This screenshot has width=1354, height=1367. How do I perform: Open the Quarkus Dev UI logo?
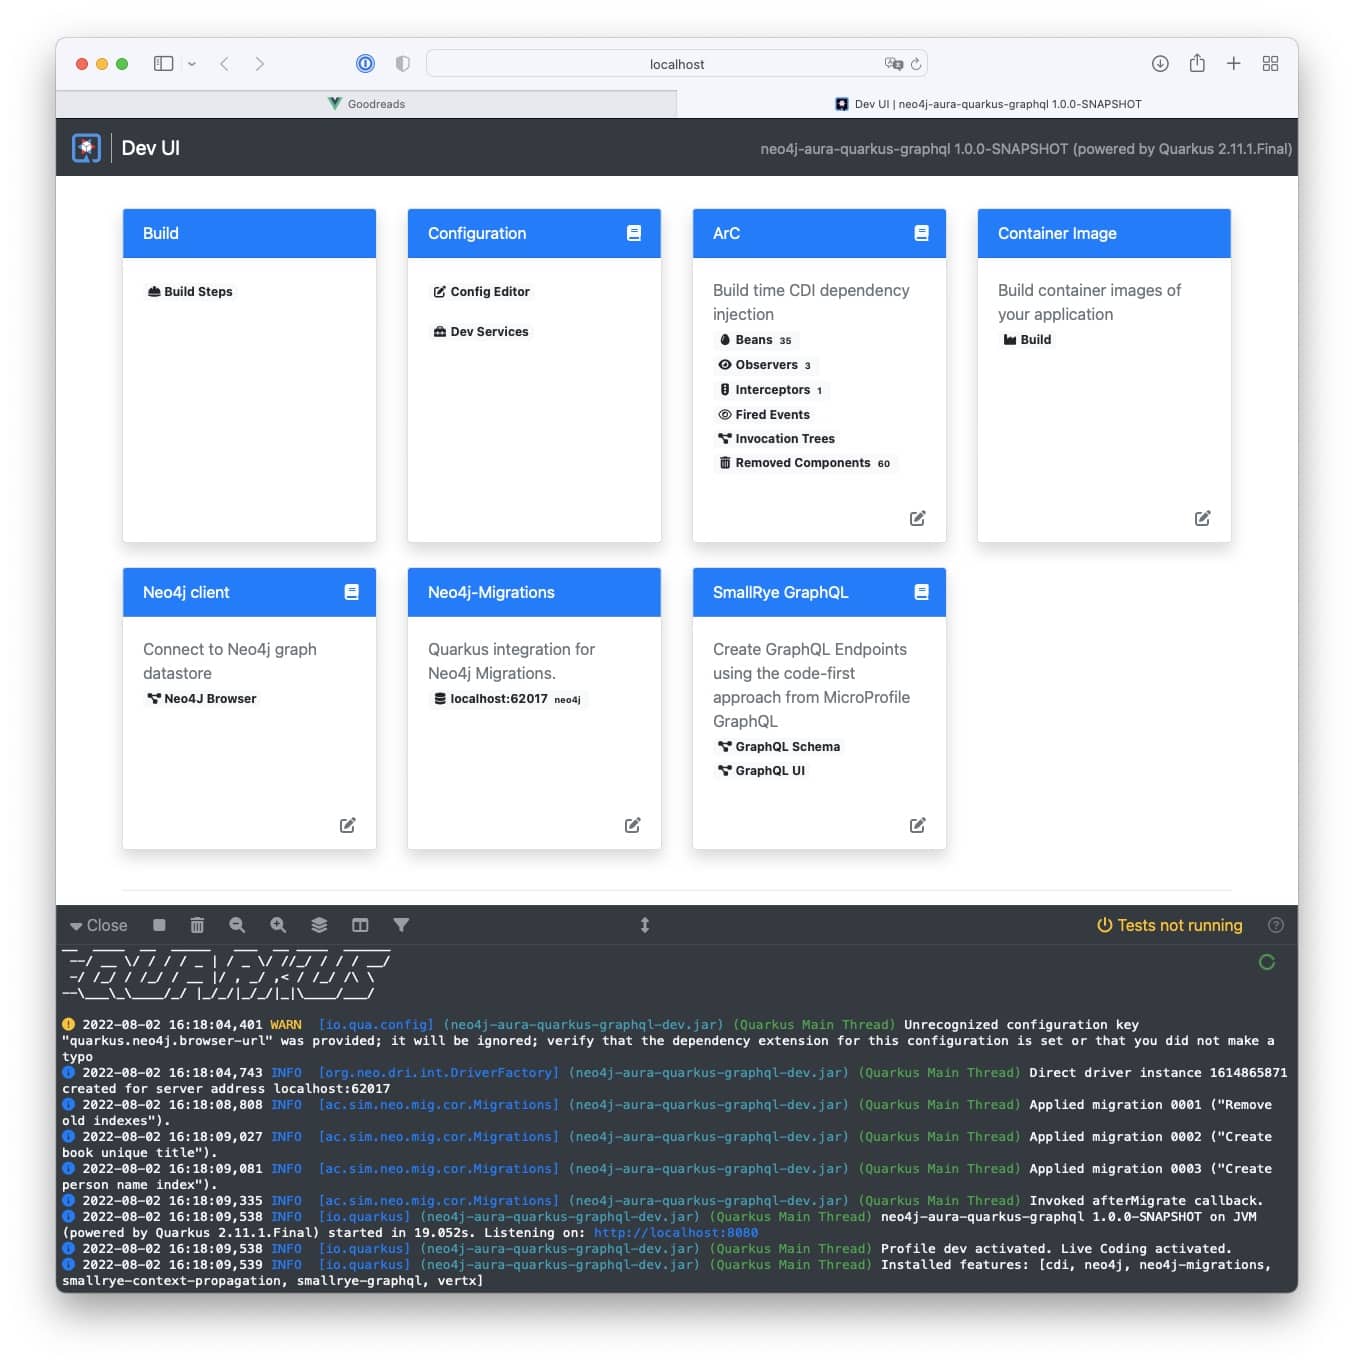click(x=86, y=148)
